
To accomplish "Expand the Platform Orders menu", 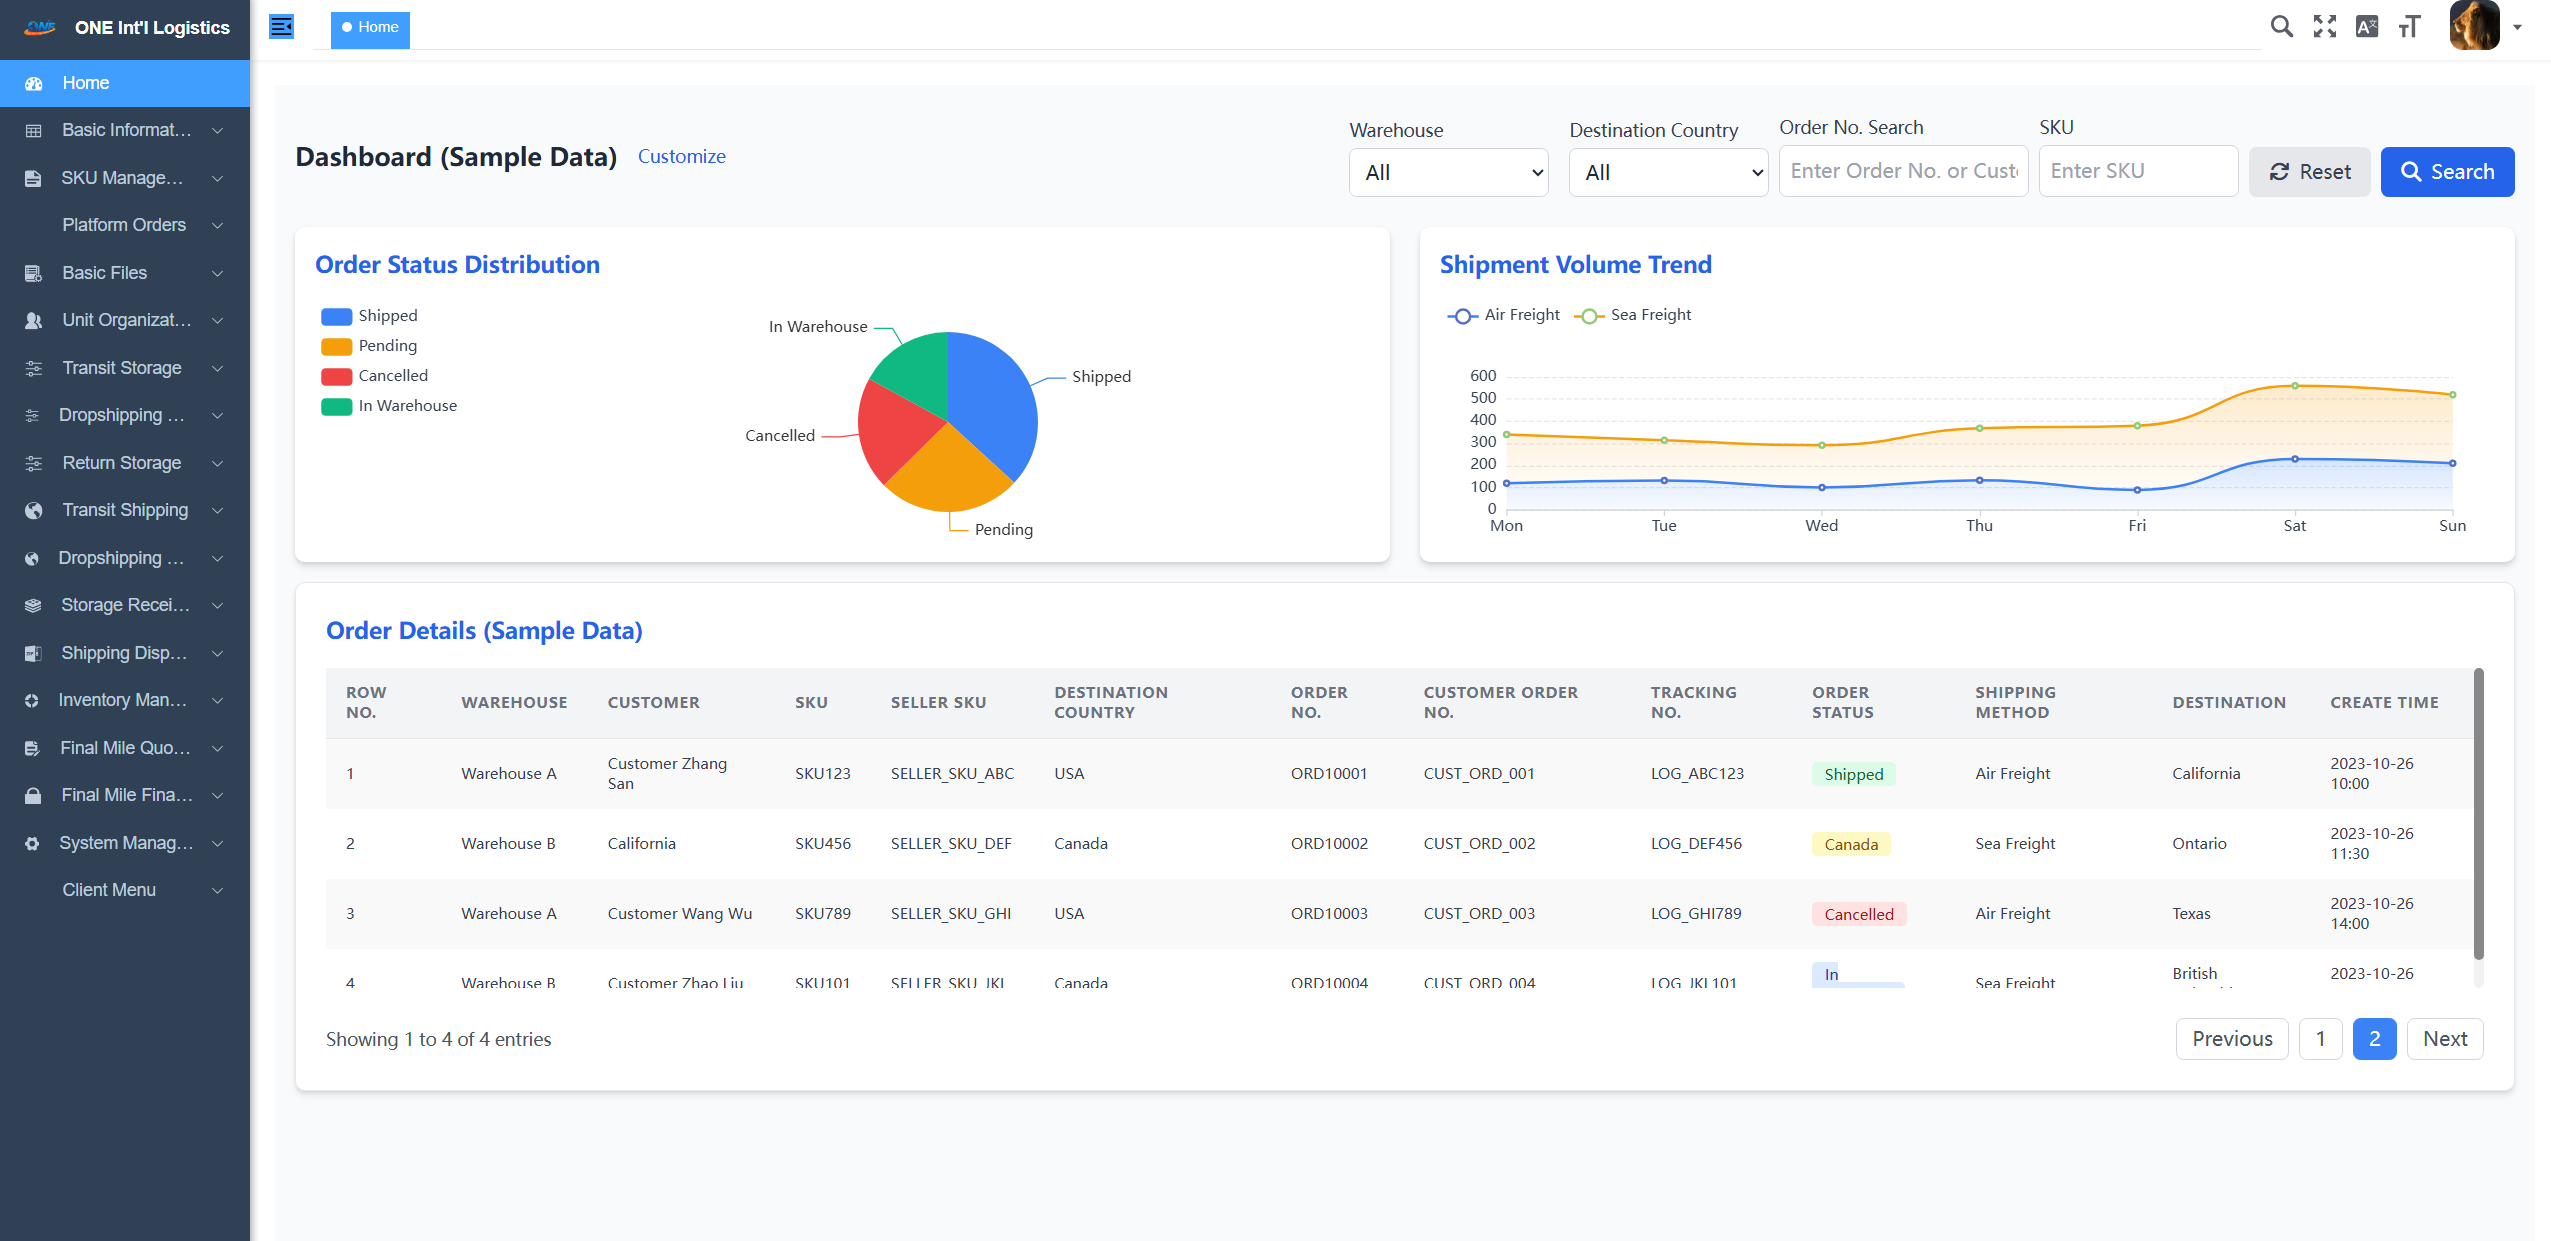I will click(124, 225).
